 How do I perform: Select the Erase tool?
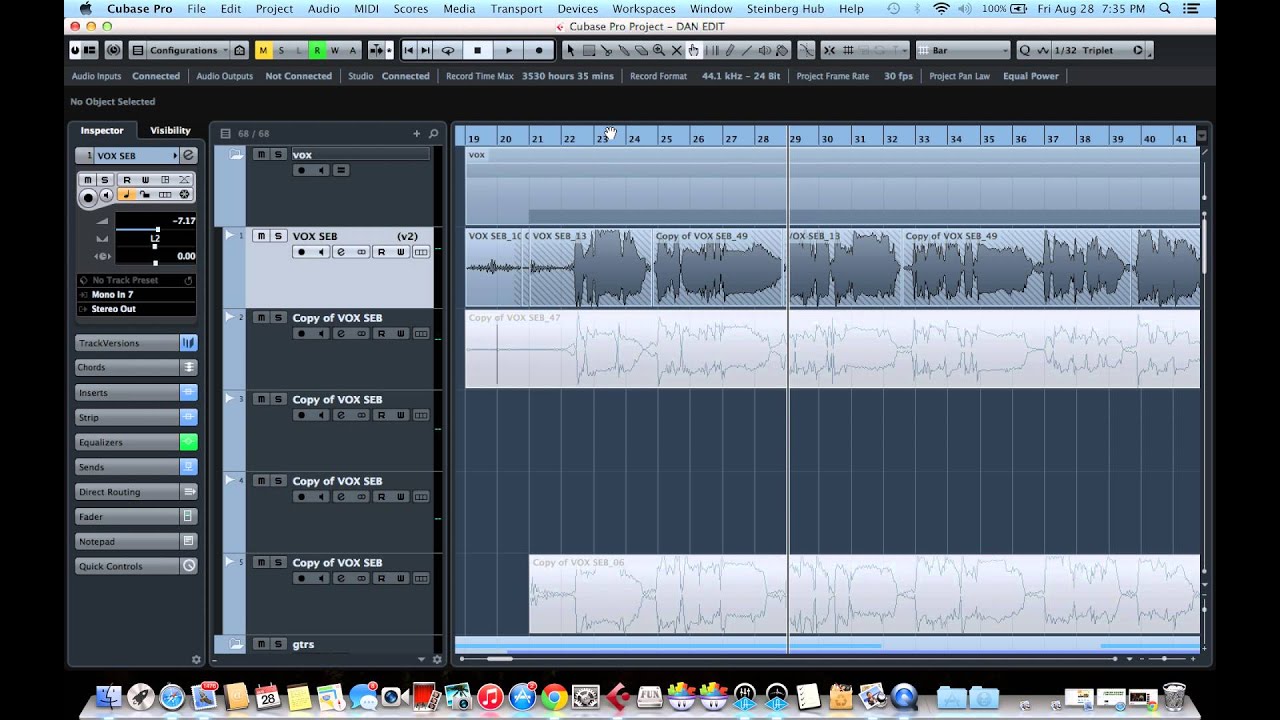click(x=641, y=50)
